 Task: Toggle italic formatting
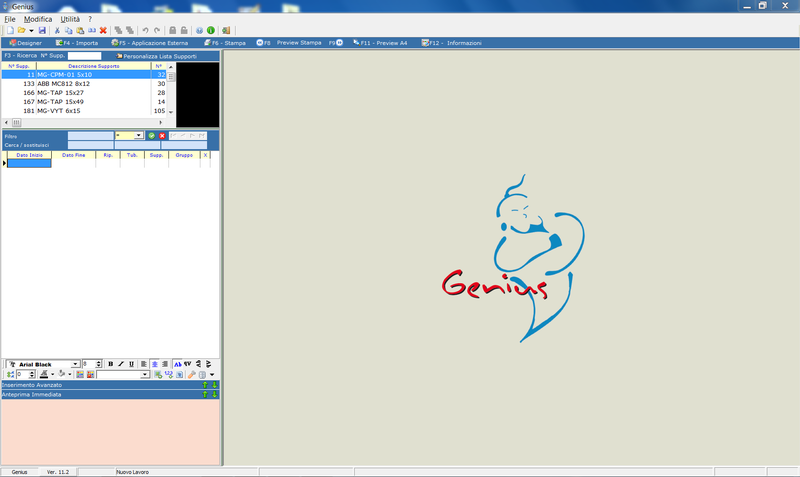click(121, 364)
